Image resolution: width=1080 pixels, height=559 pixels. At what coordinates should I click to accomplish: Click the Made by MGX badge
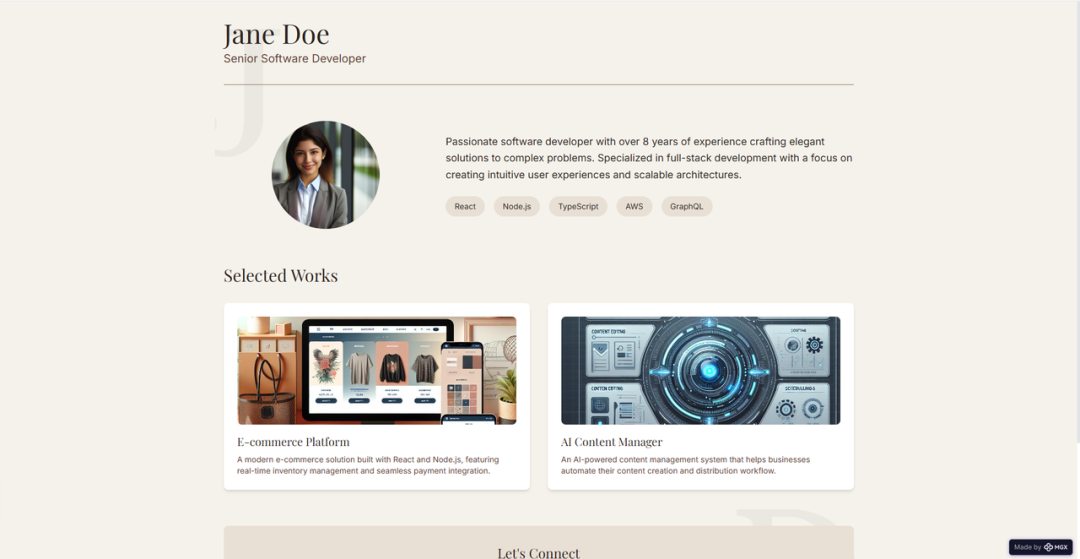click(x=1041, y=547)
